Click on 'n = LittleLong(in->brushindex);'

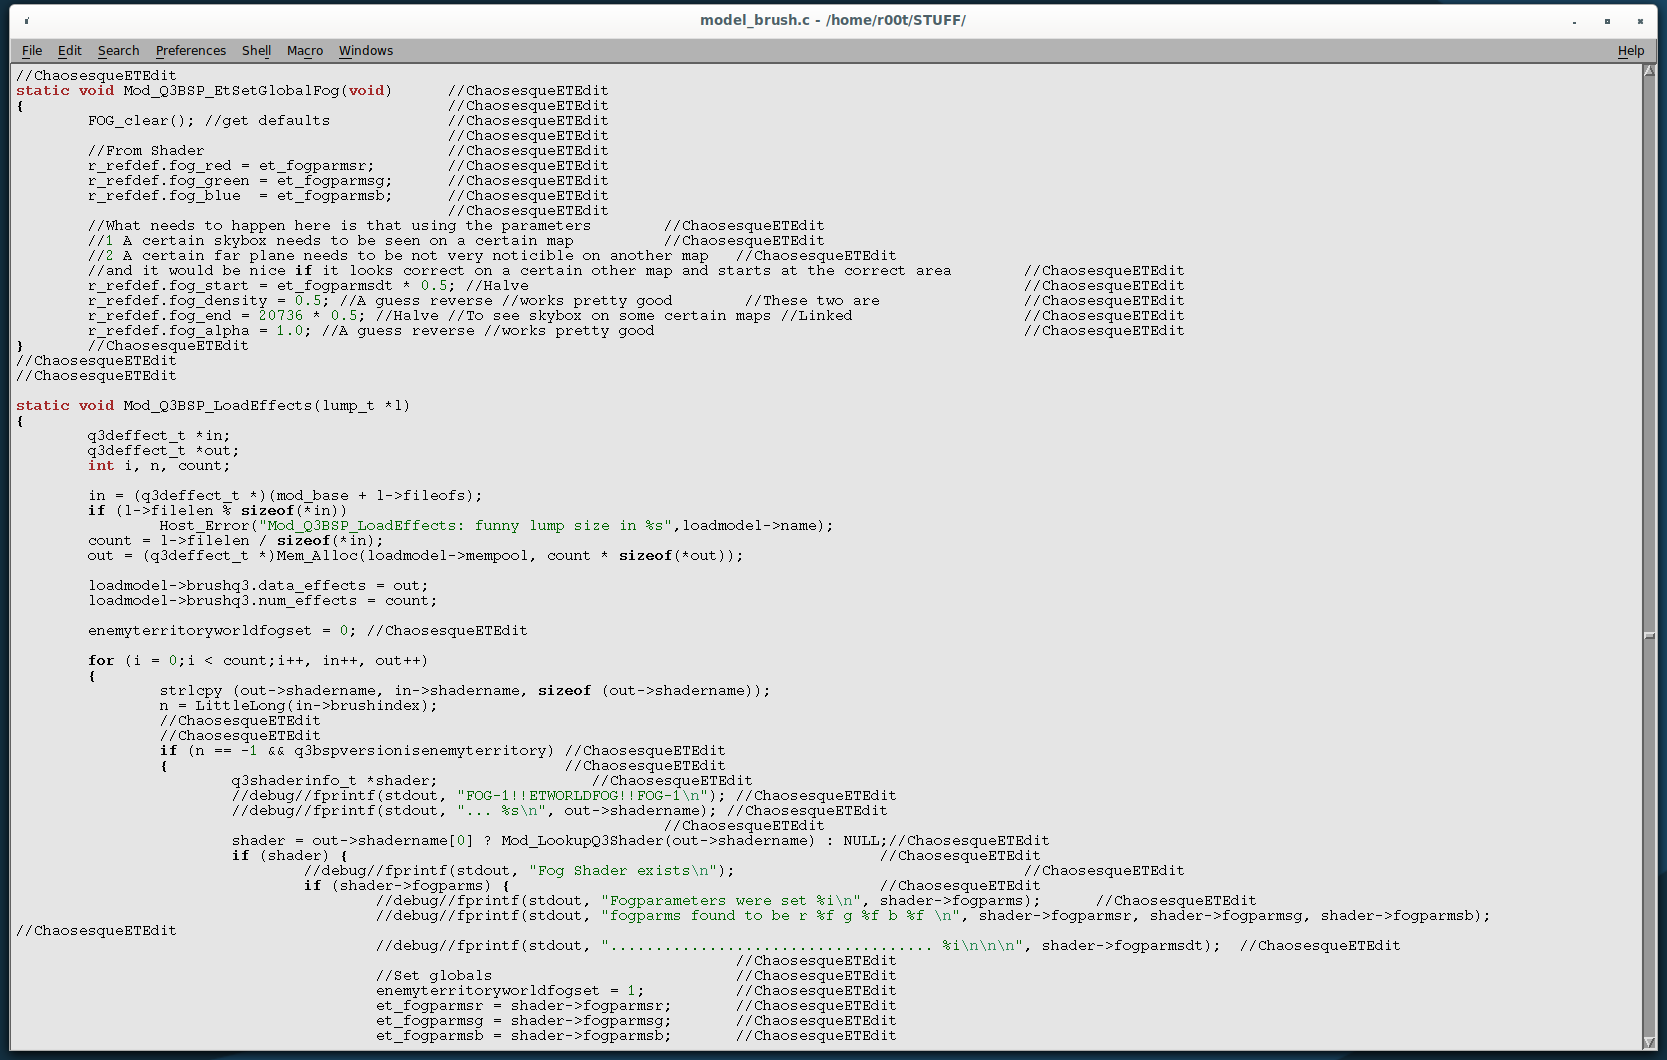(298, 706)
